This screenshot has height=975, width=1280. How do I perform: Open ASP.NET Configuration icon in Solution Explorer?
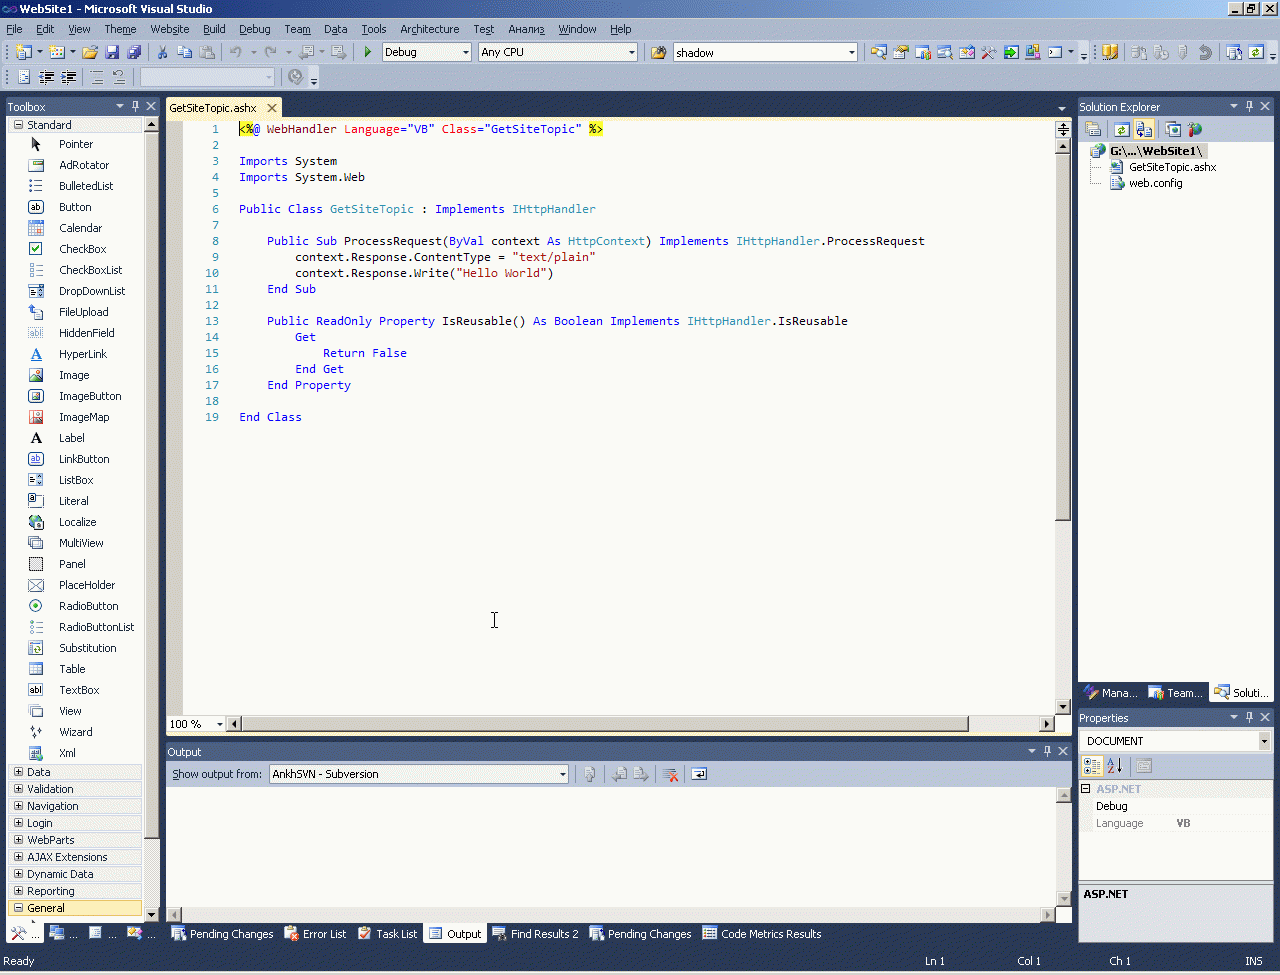coord(1195,129)
